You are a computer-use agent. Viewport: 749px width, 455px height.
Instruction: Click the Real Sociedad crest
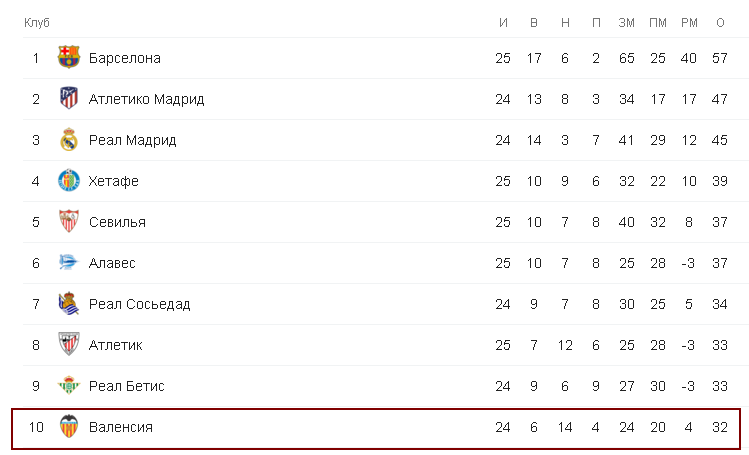click(69, 304)
